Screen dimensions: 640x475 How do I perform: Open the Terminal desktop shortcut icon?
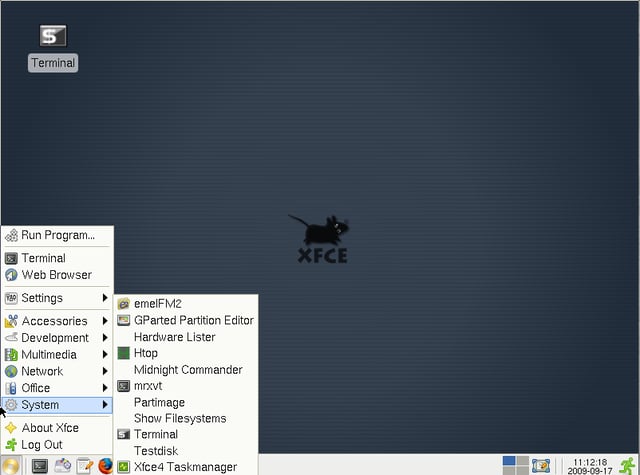click(53, 36)
